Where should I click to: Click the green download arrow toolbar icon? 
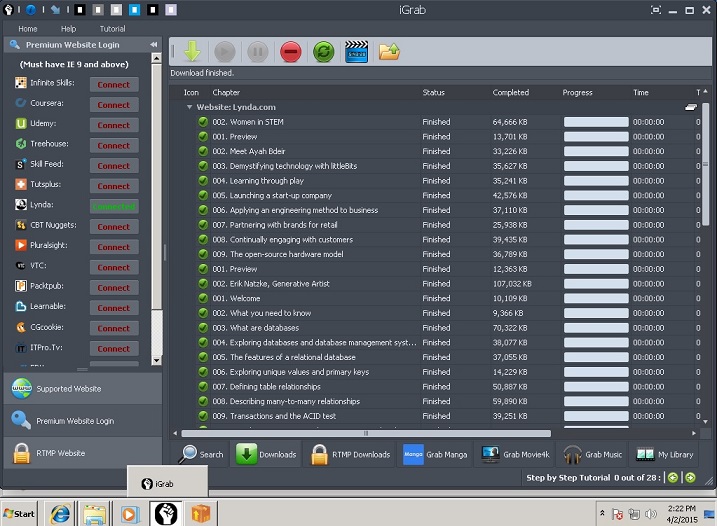tap(192, 51)
